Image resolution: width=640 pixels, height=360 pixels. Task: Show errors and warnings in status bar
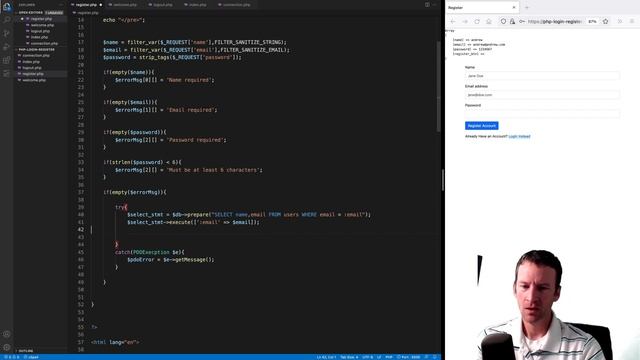[11, 357]
